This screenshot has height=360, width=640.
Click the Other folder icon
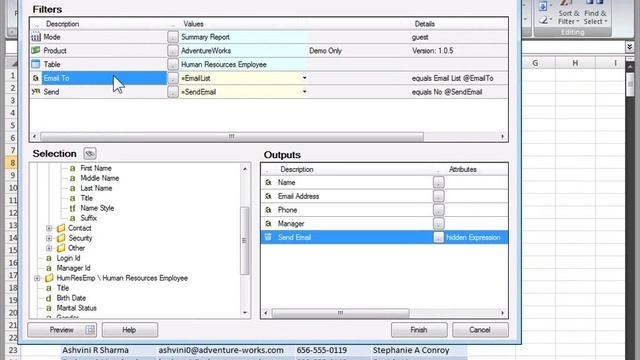[x=61, y=248]
